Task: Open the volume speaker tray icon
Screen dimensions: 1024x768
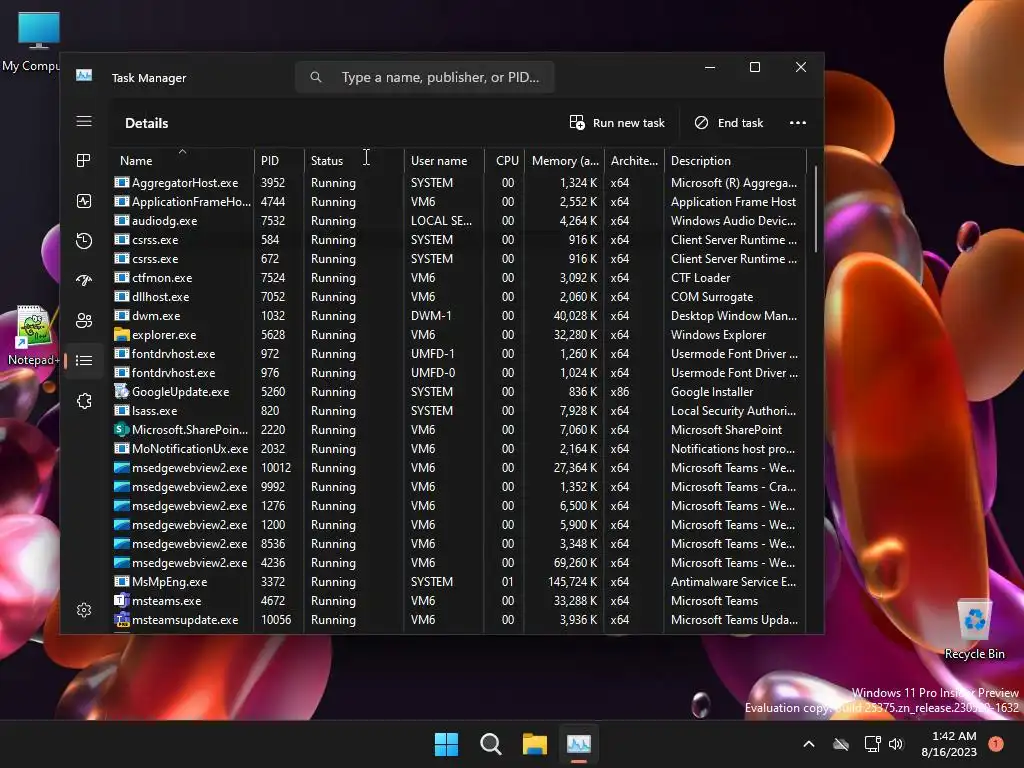Action: pyautogui.click(x=896, y=744)
